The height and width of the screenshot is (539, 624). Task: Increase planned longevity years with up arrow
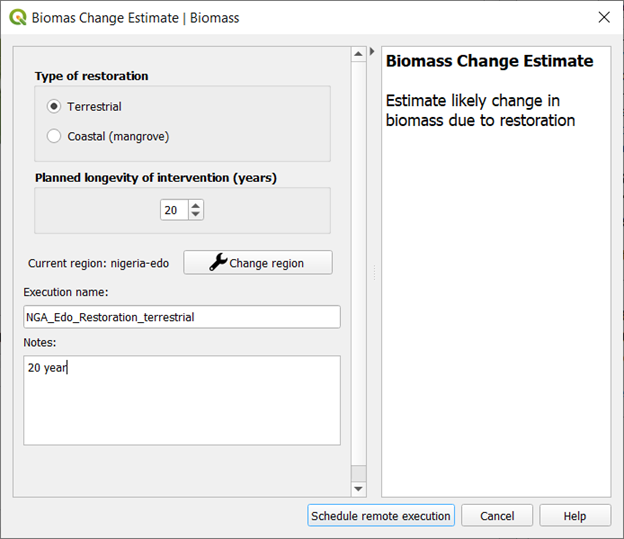tap(195, 206)
